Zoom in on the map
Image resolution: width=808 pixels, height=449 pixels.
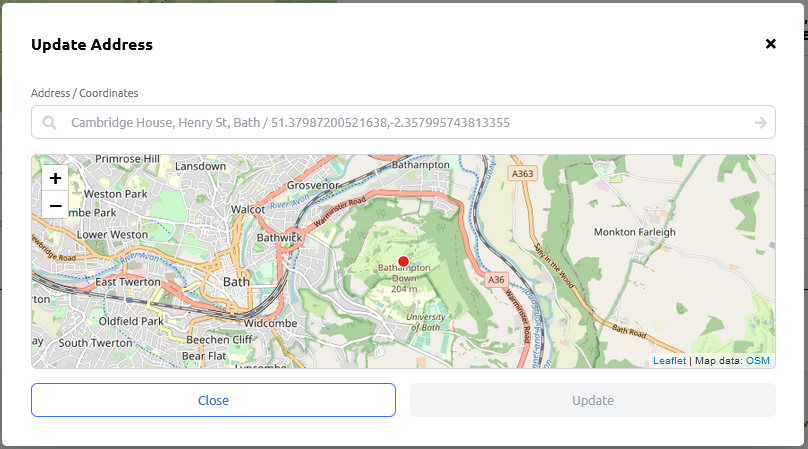pos(55,178)
